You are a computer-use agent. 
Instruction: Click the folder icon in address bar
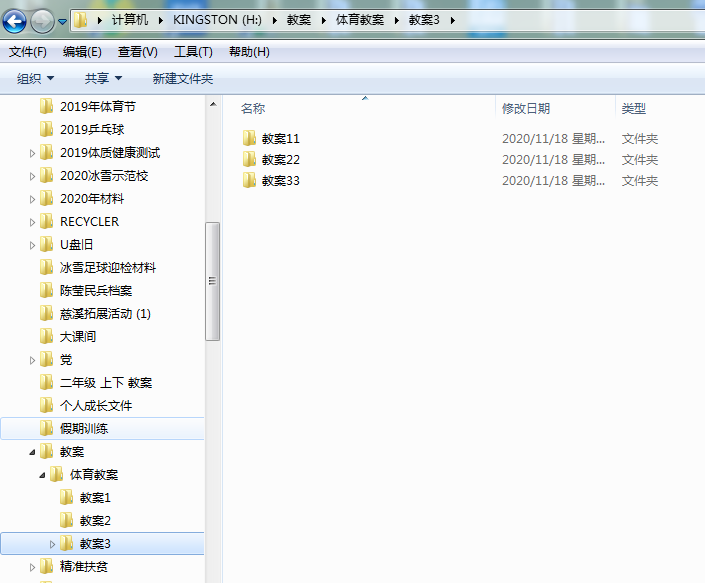[x=80, y=20]
